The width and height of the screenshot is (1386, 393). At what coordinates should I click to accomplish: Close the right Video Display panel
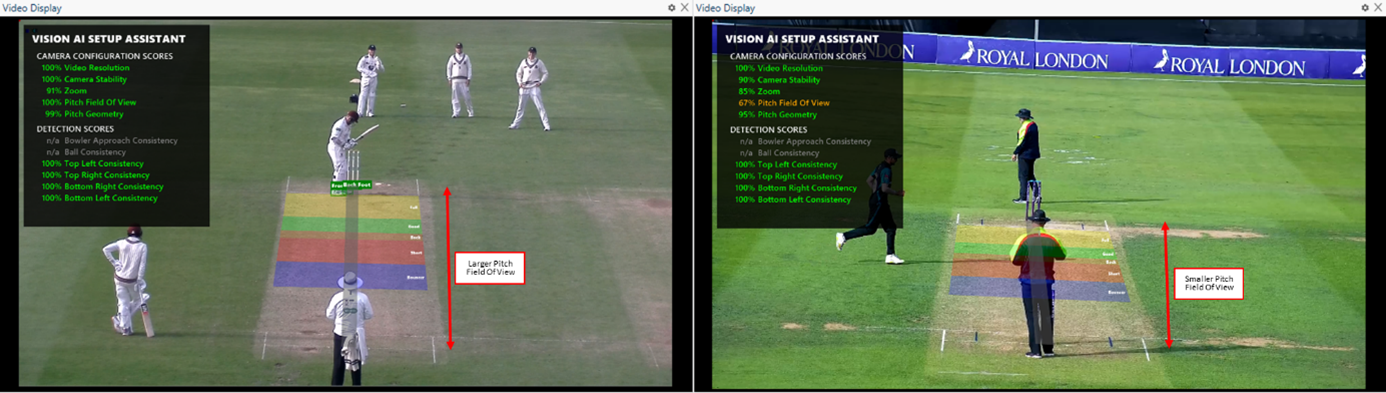1378,7
